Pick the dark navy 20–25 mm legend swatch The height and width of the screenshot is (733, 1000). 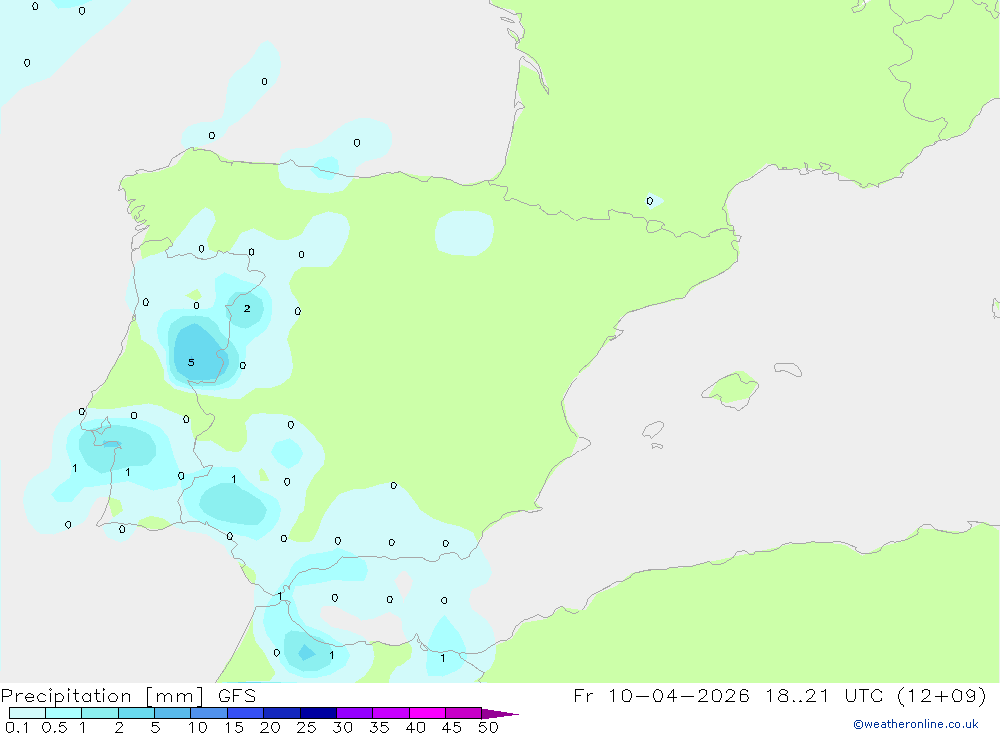(x=281, y=713)
